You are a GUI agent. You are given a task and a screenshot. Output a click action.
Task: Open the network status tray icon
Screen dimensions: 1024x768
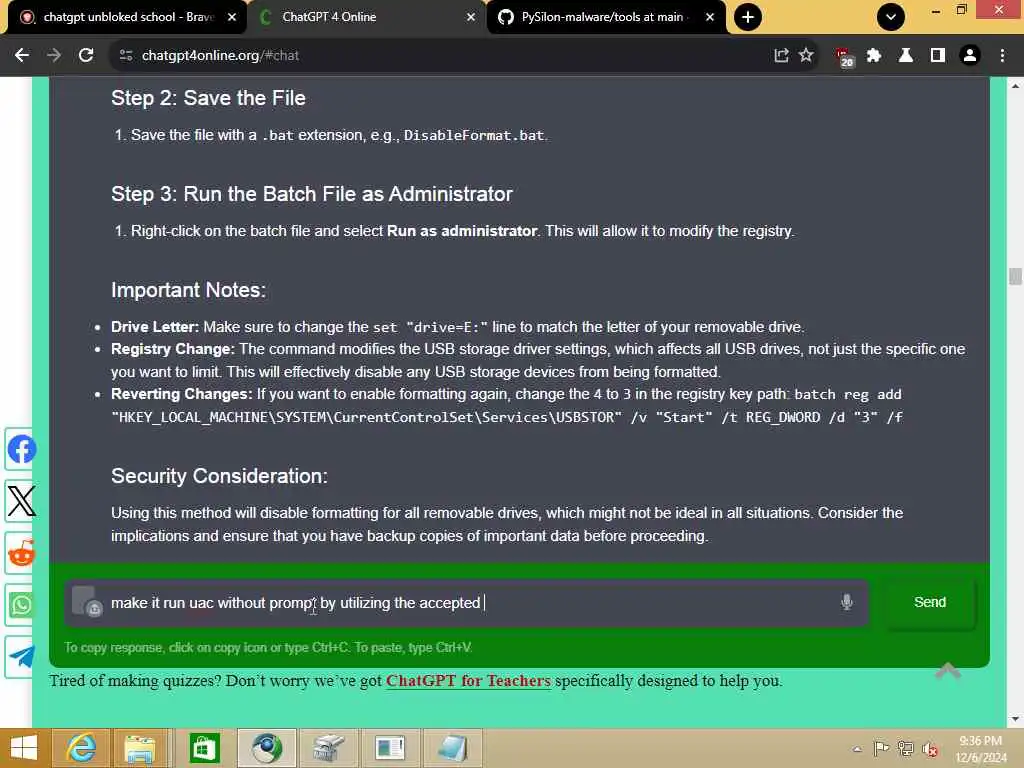click(905, 748)
